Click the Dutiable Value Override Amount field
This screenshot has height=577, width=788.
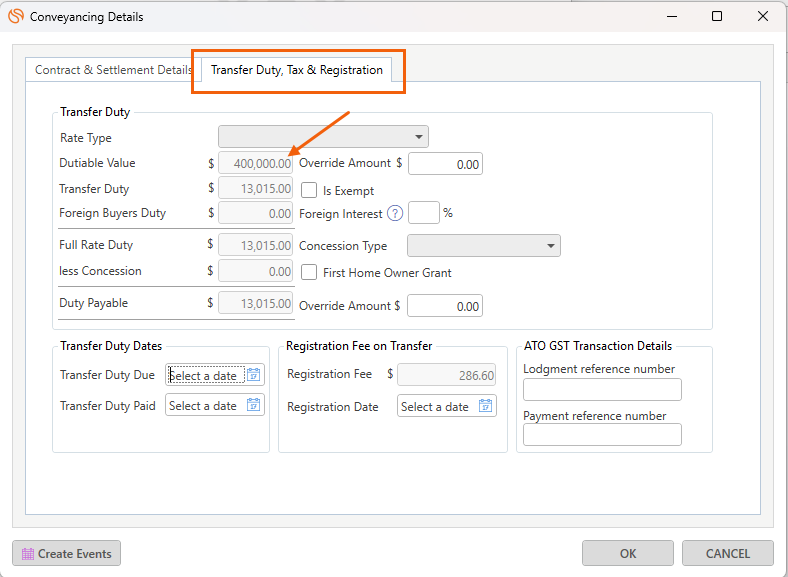pyautogui.click(x=445, y=164)
